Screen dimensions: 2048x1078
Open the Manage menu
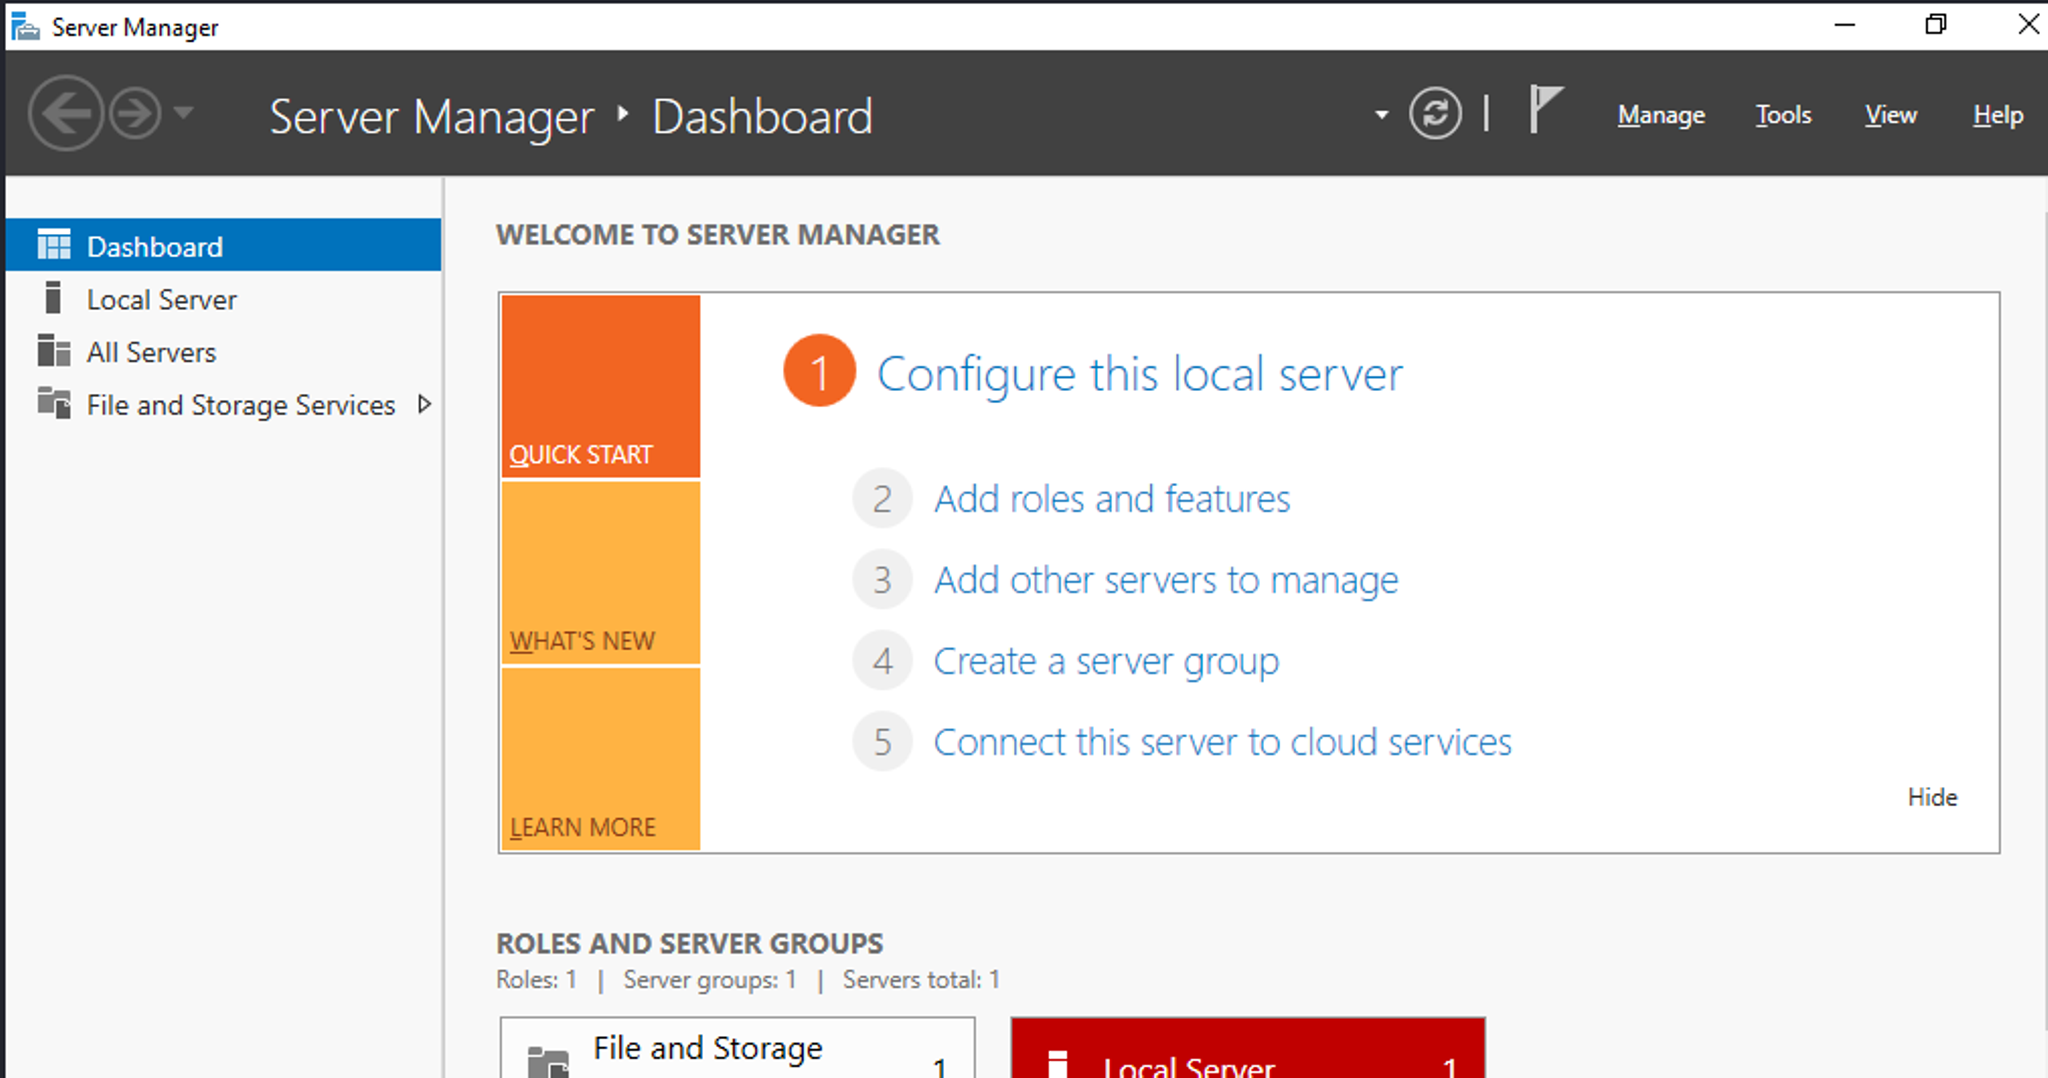pyautogui.click(x=1661, y=115)
